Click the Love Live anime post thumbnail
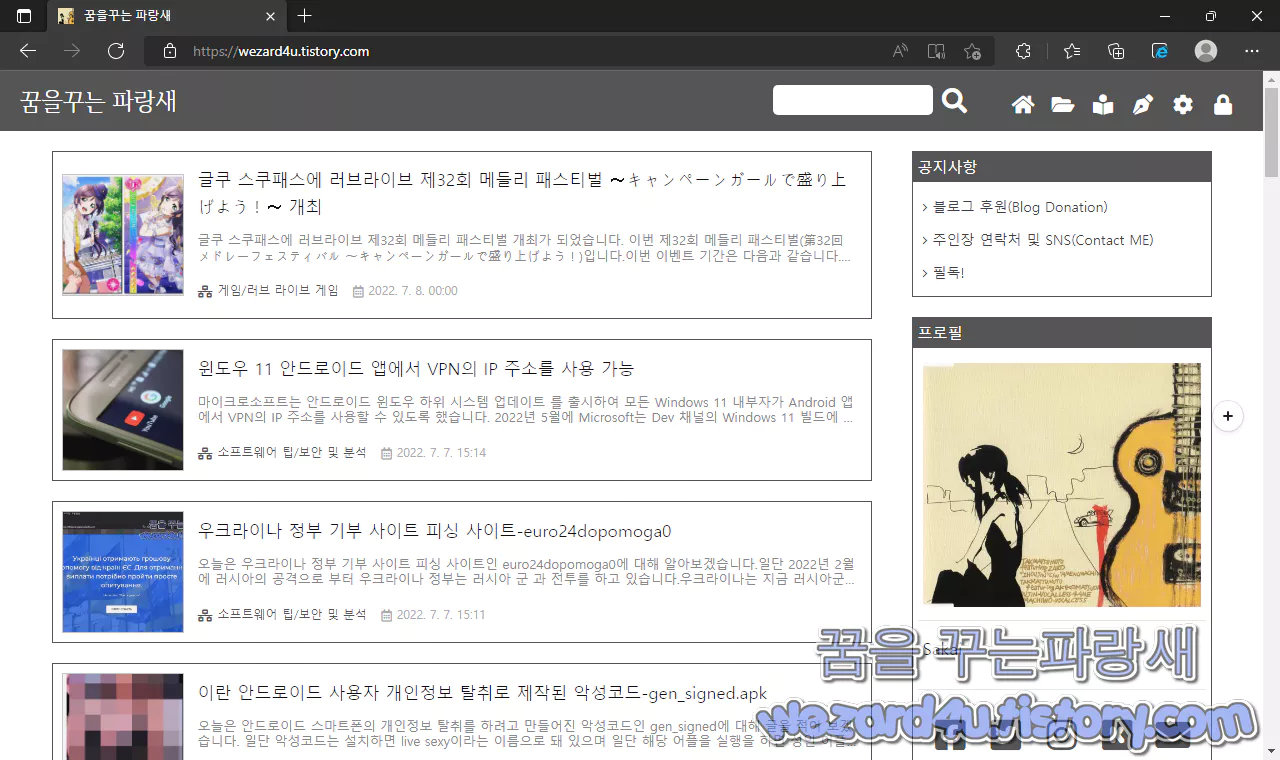 coord(123,235)
